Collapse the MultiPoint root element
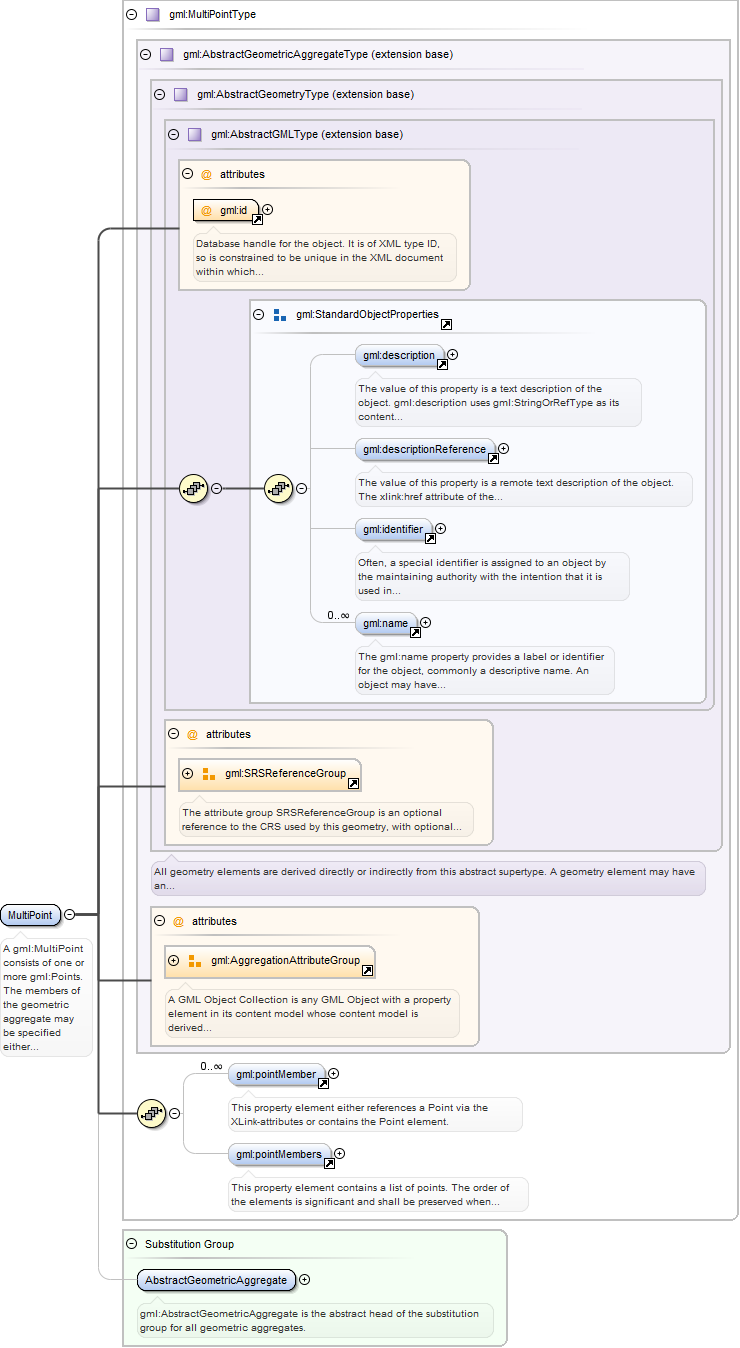The width and height of the screenshot is (740, 1348). click(x=69, y=914)
